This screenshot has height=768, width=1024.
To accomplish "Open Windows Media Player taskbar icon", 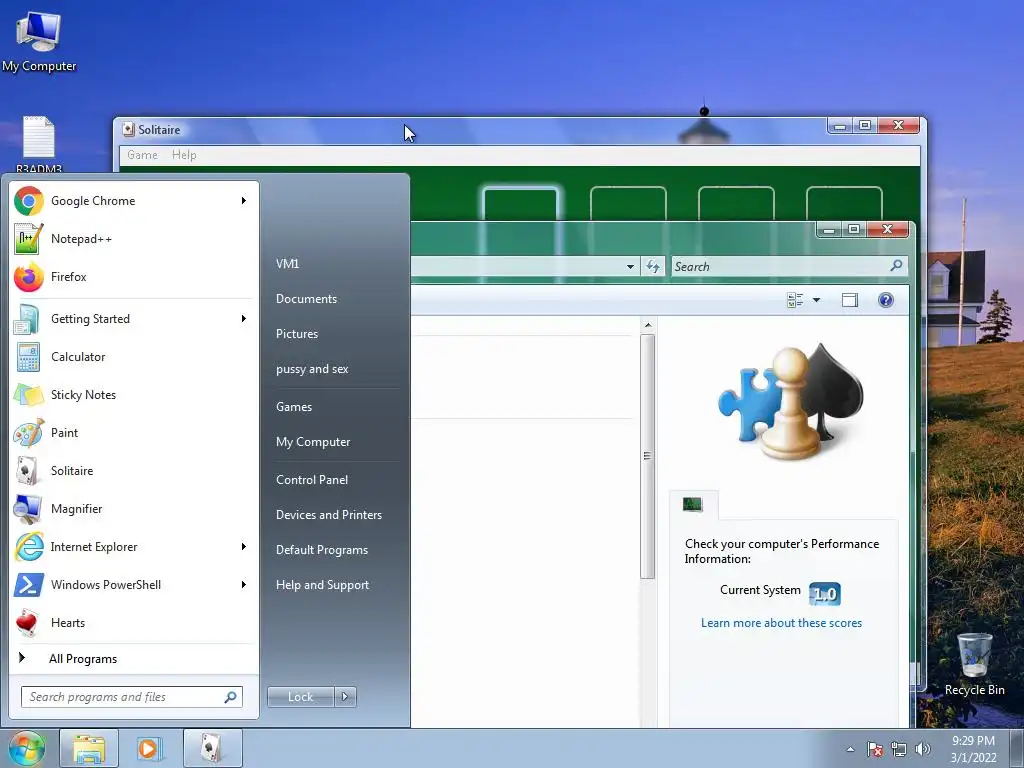I will tap(150, 748).
